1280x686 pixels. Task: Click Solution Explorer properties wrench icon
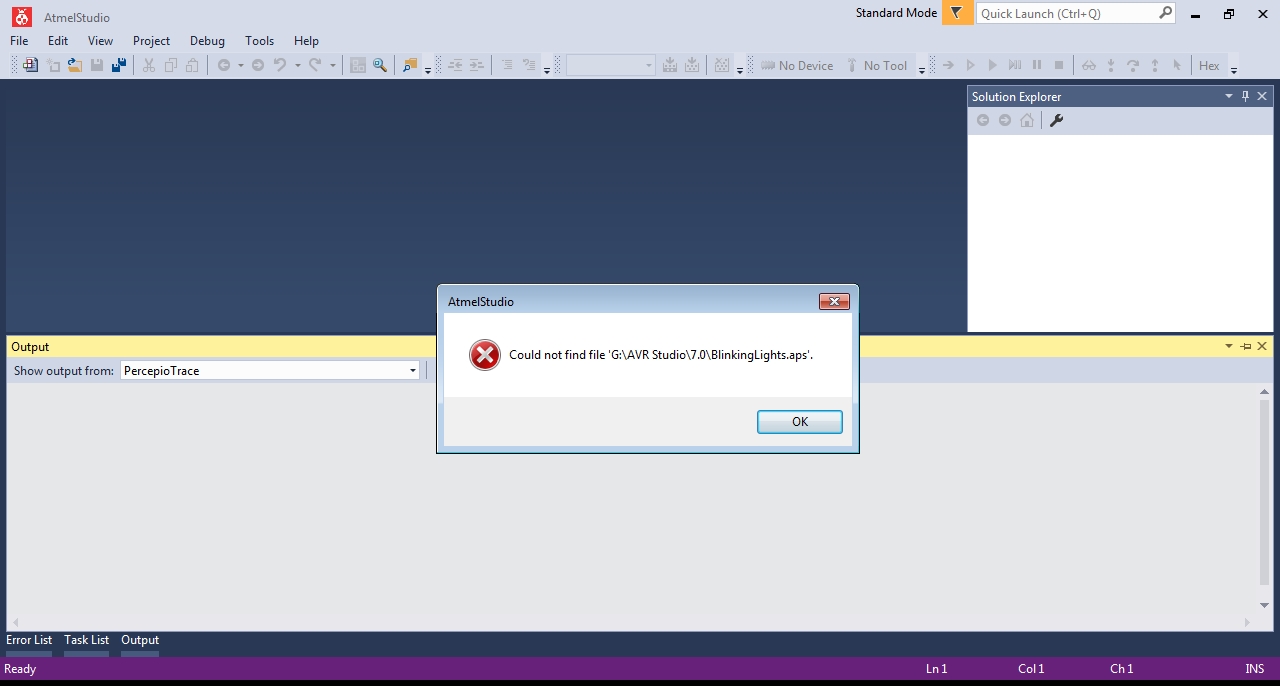point(1056,120)
